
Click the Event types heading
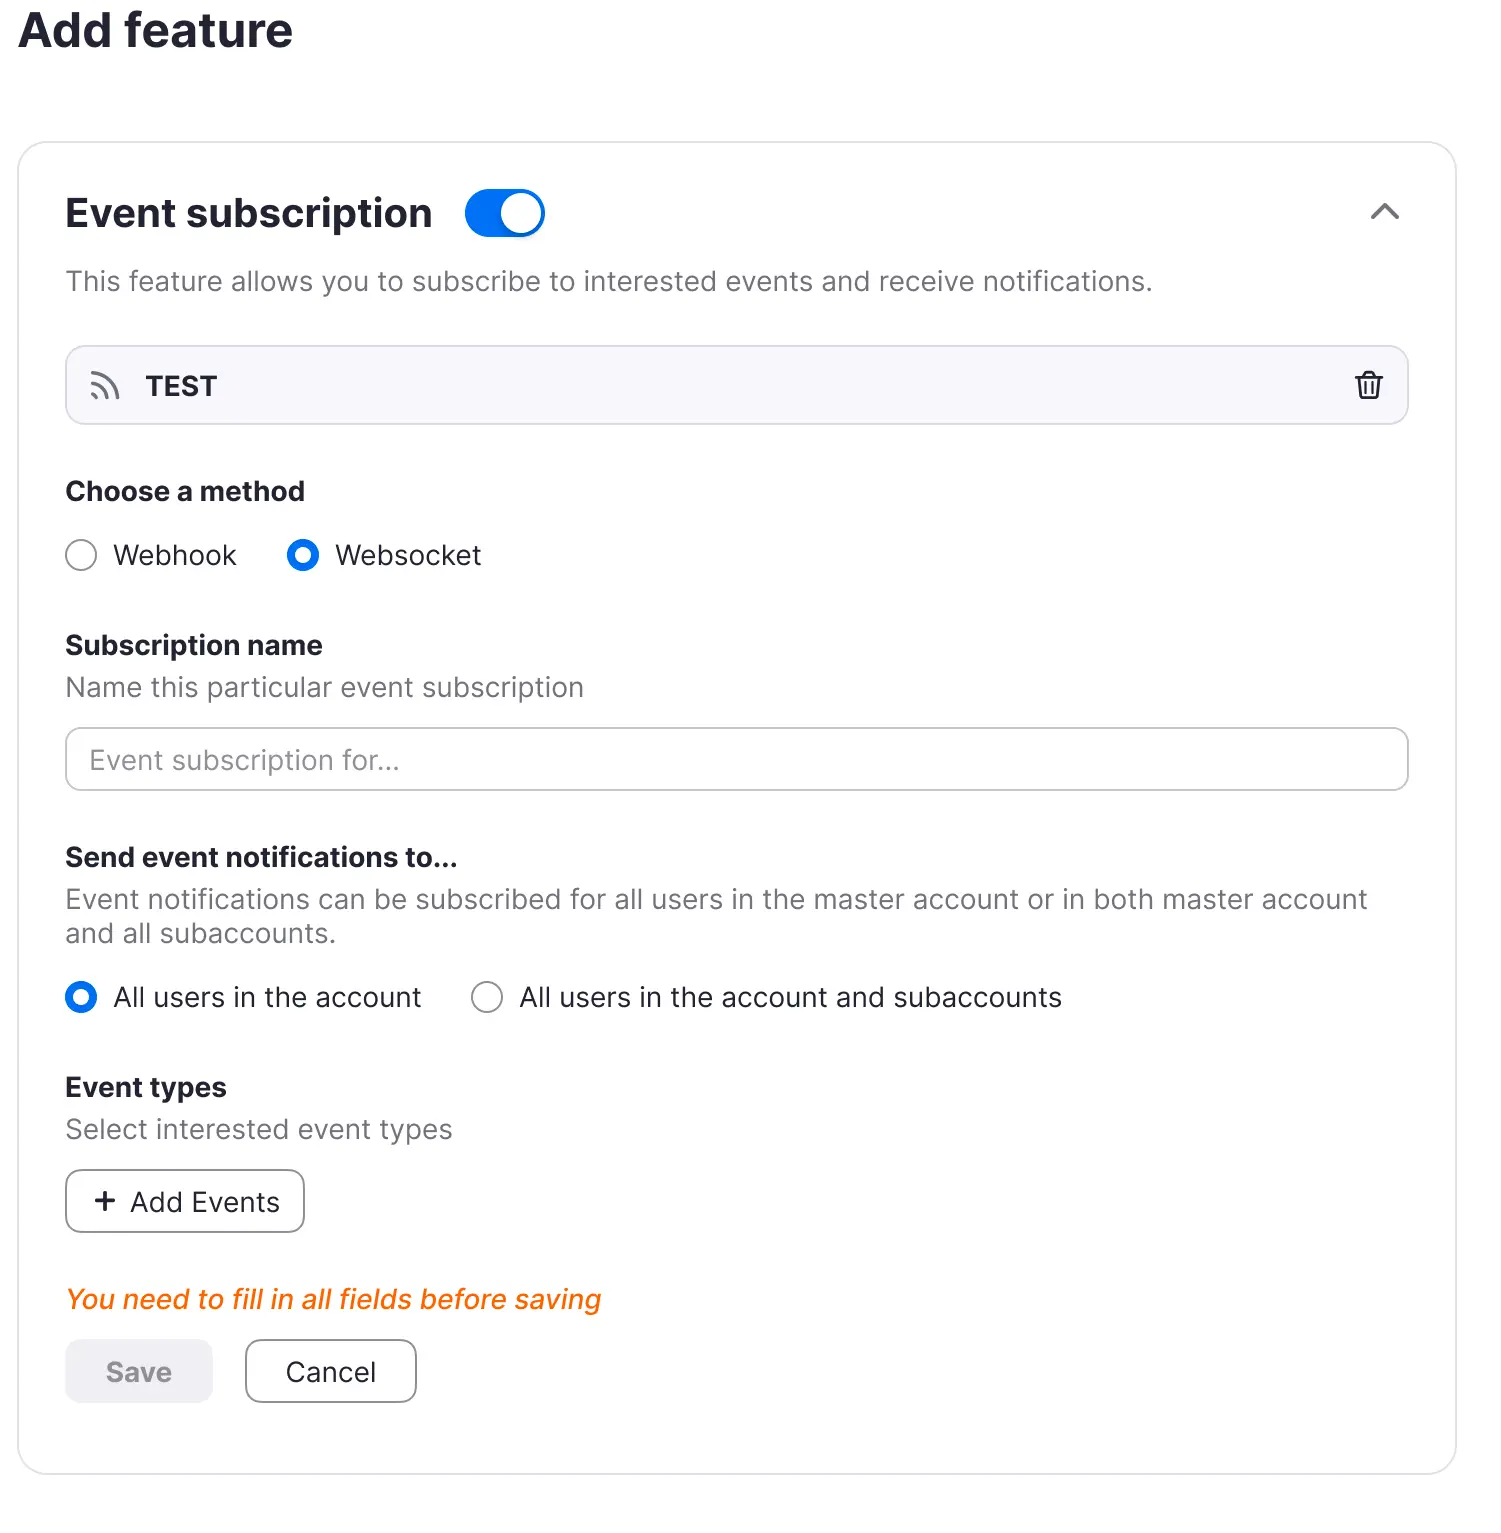pos(146,1087)
